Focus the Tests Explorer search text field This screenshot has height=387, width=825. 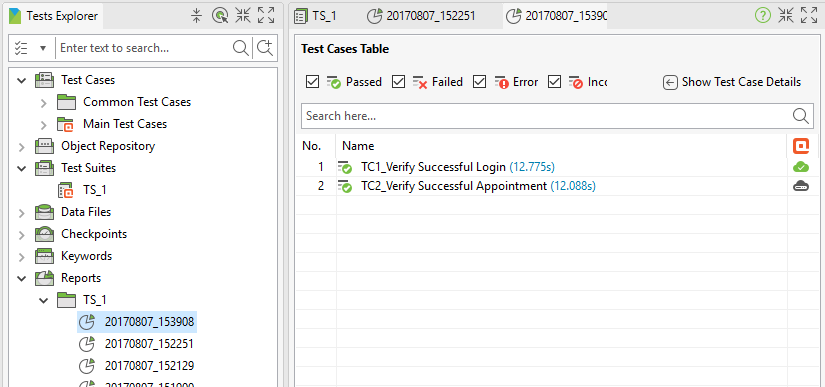pyautogui.click(x=144, y=48)
